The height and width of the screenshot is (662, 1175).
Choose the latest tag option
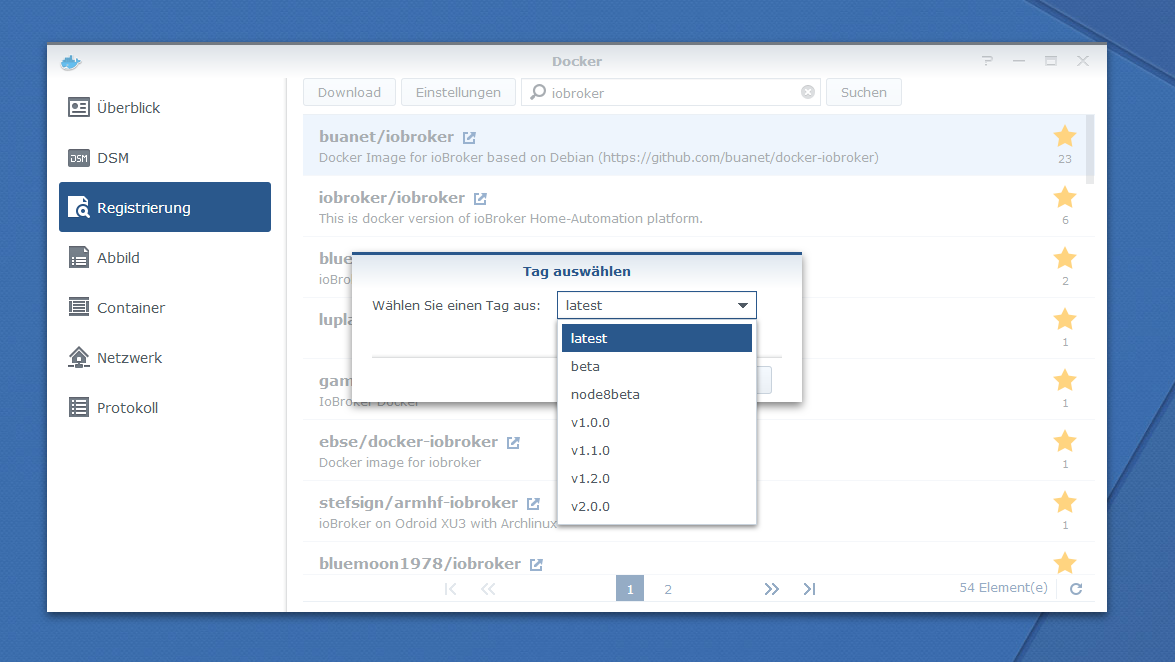pos(656,338)
